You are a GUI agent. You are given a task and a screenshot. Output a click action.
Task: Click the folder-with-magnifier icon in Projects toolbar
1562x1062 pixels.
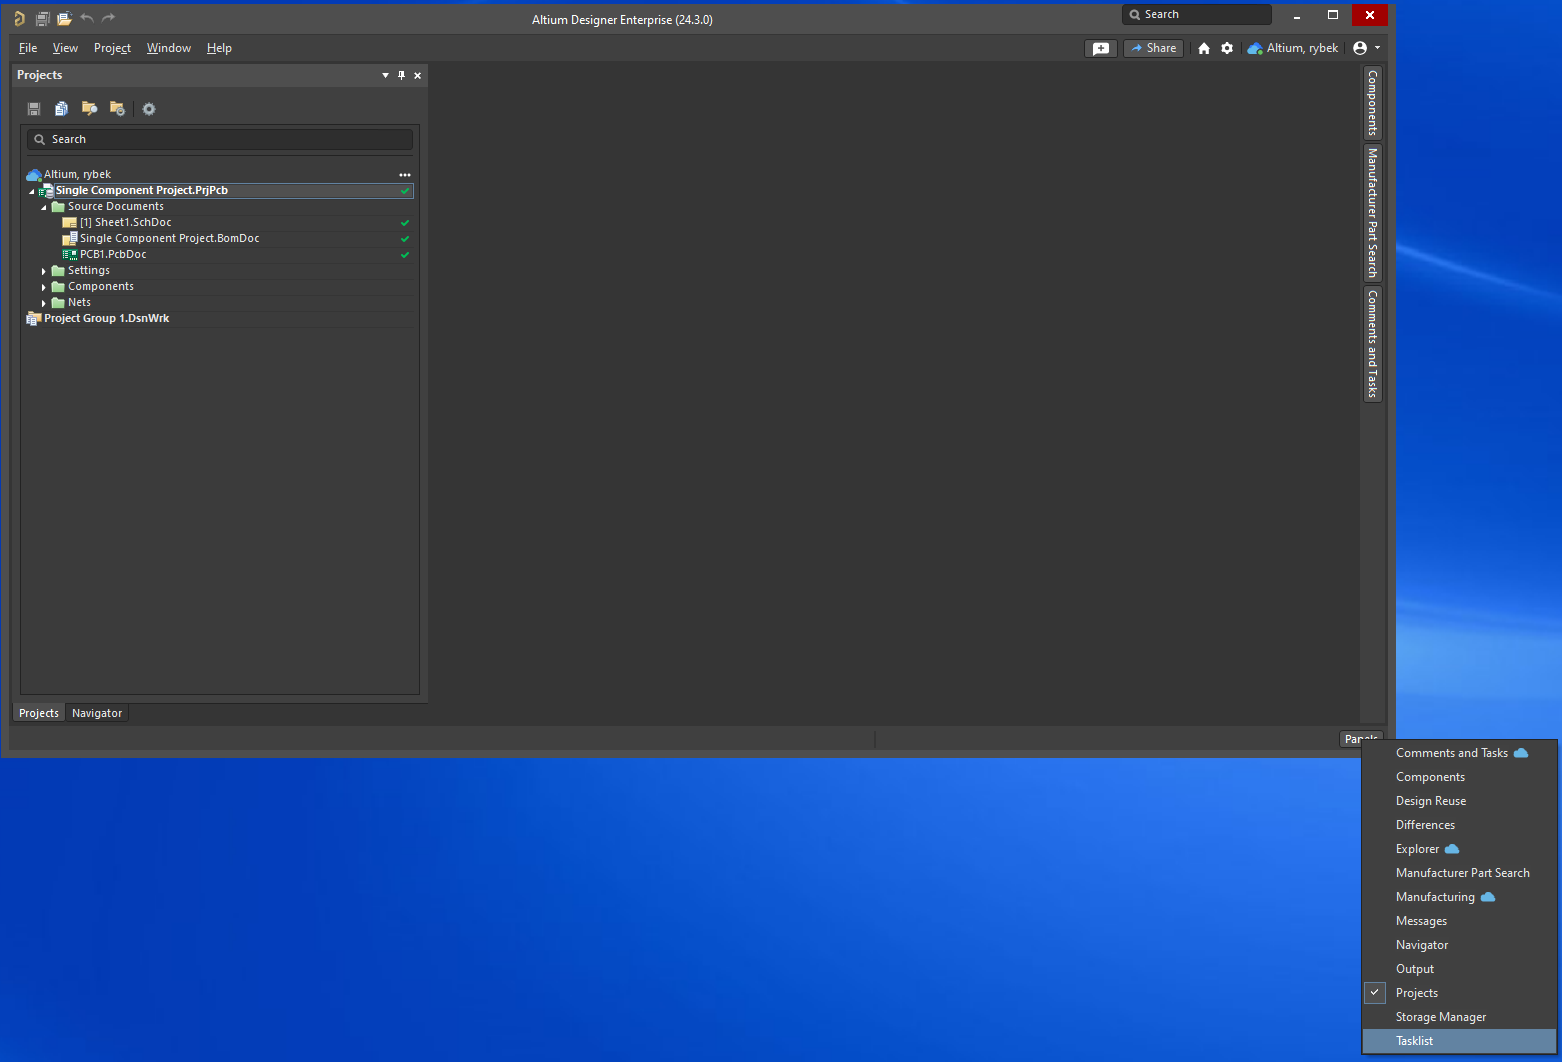pyautogui.click(x=89, y=108)
